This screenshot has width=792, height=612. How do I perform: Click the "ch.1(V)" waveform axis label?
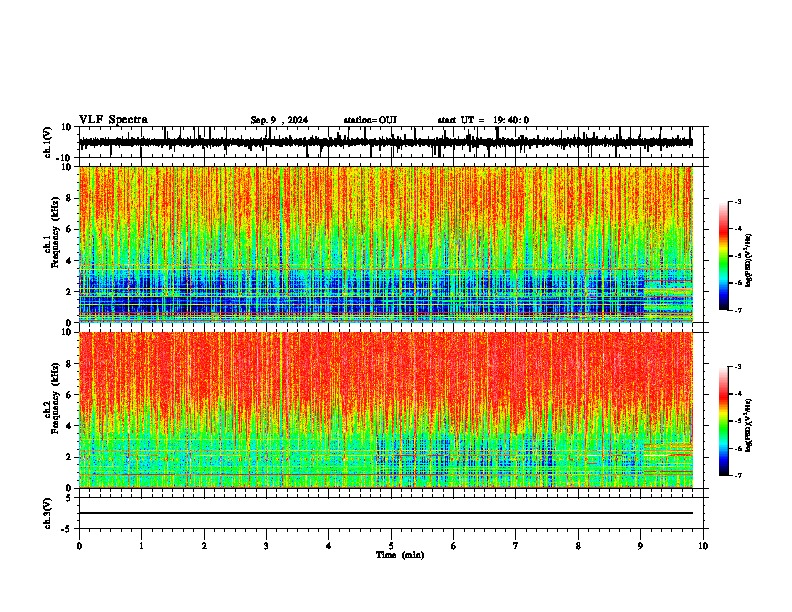click(x=48, y=142)
